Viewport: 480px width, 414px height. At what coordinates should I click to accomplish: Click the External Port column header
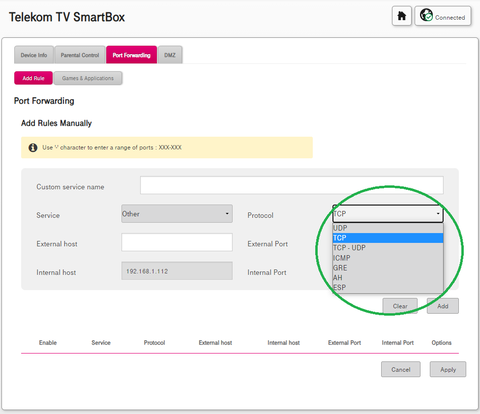click(344, 343)
